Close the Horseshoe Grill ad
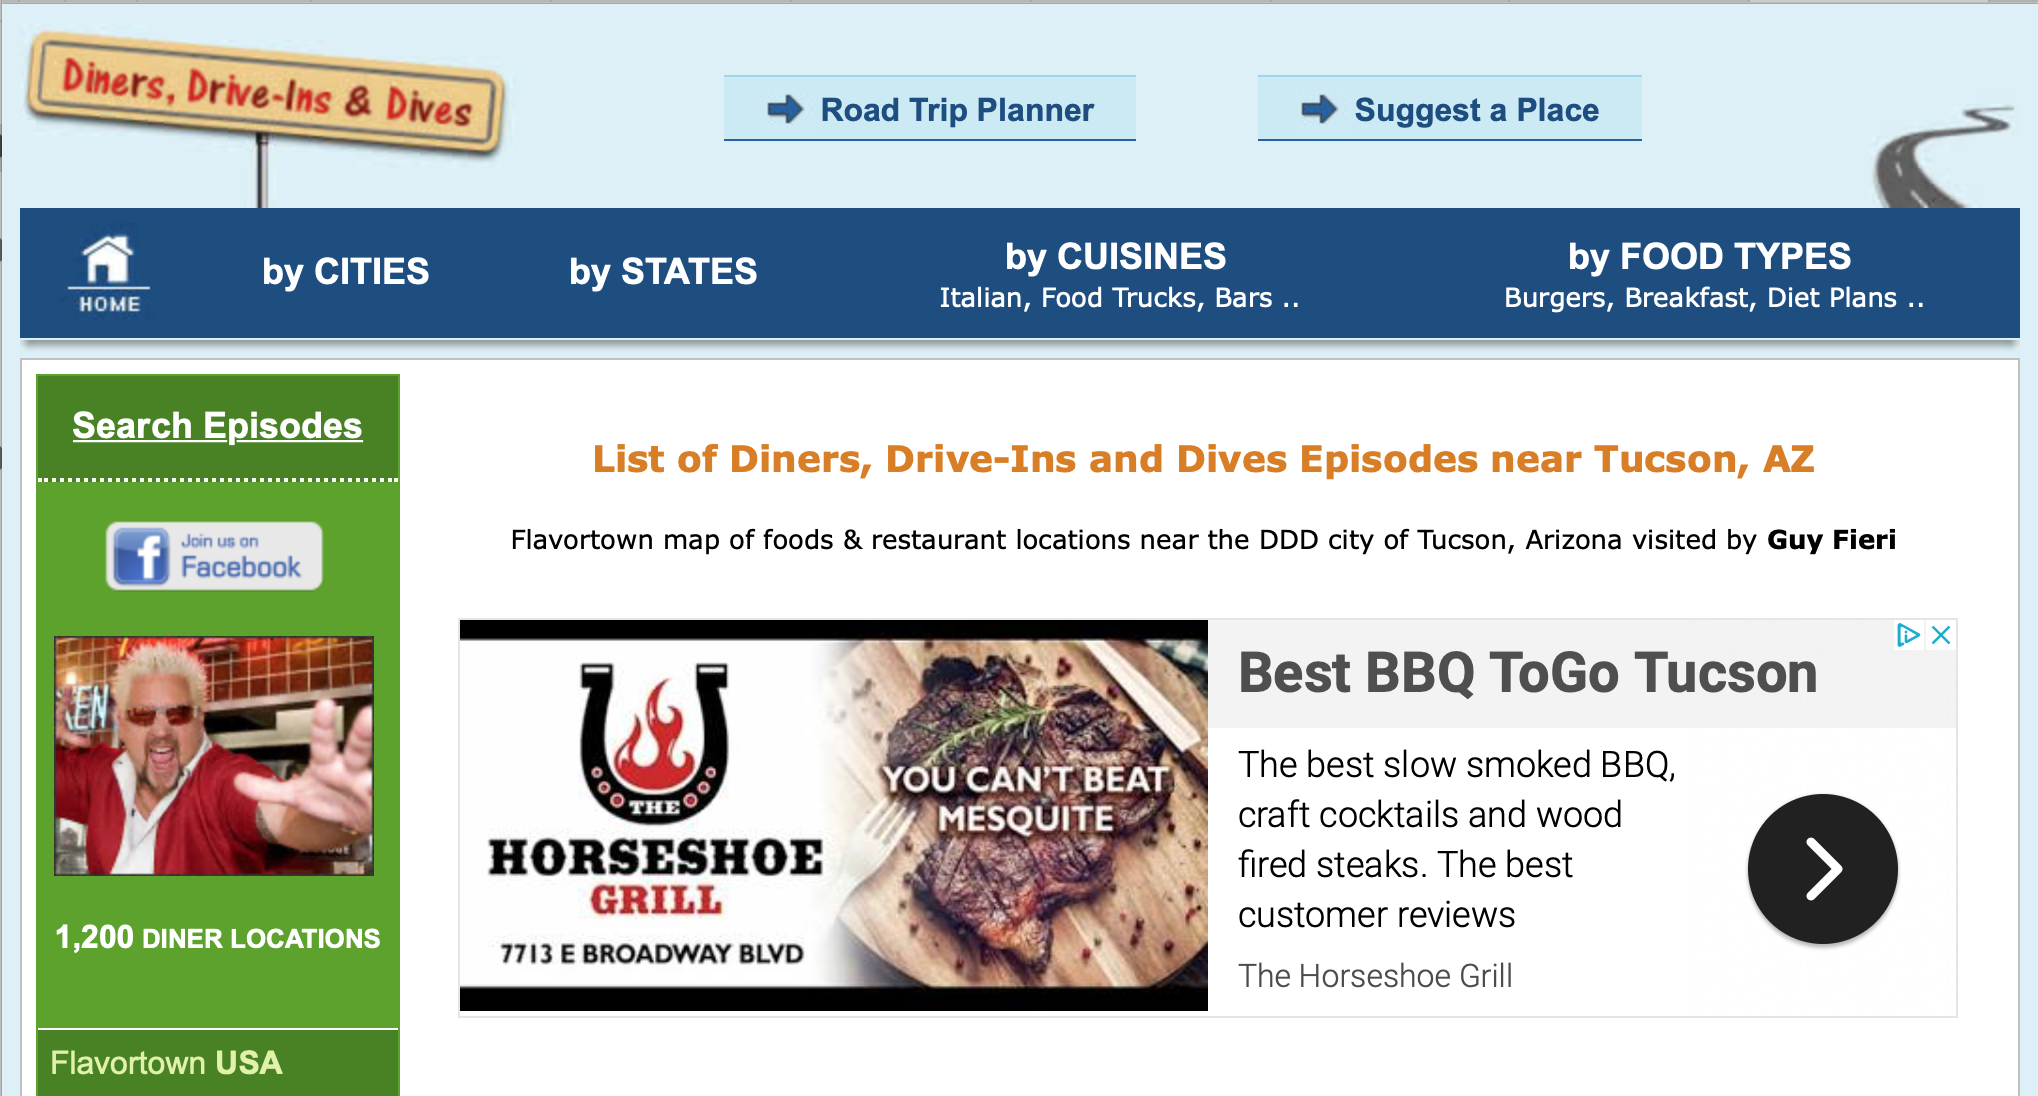The image size is (2038, 1096). click(x=1941, y=635)
